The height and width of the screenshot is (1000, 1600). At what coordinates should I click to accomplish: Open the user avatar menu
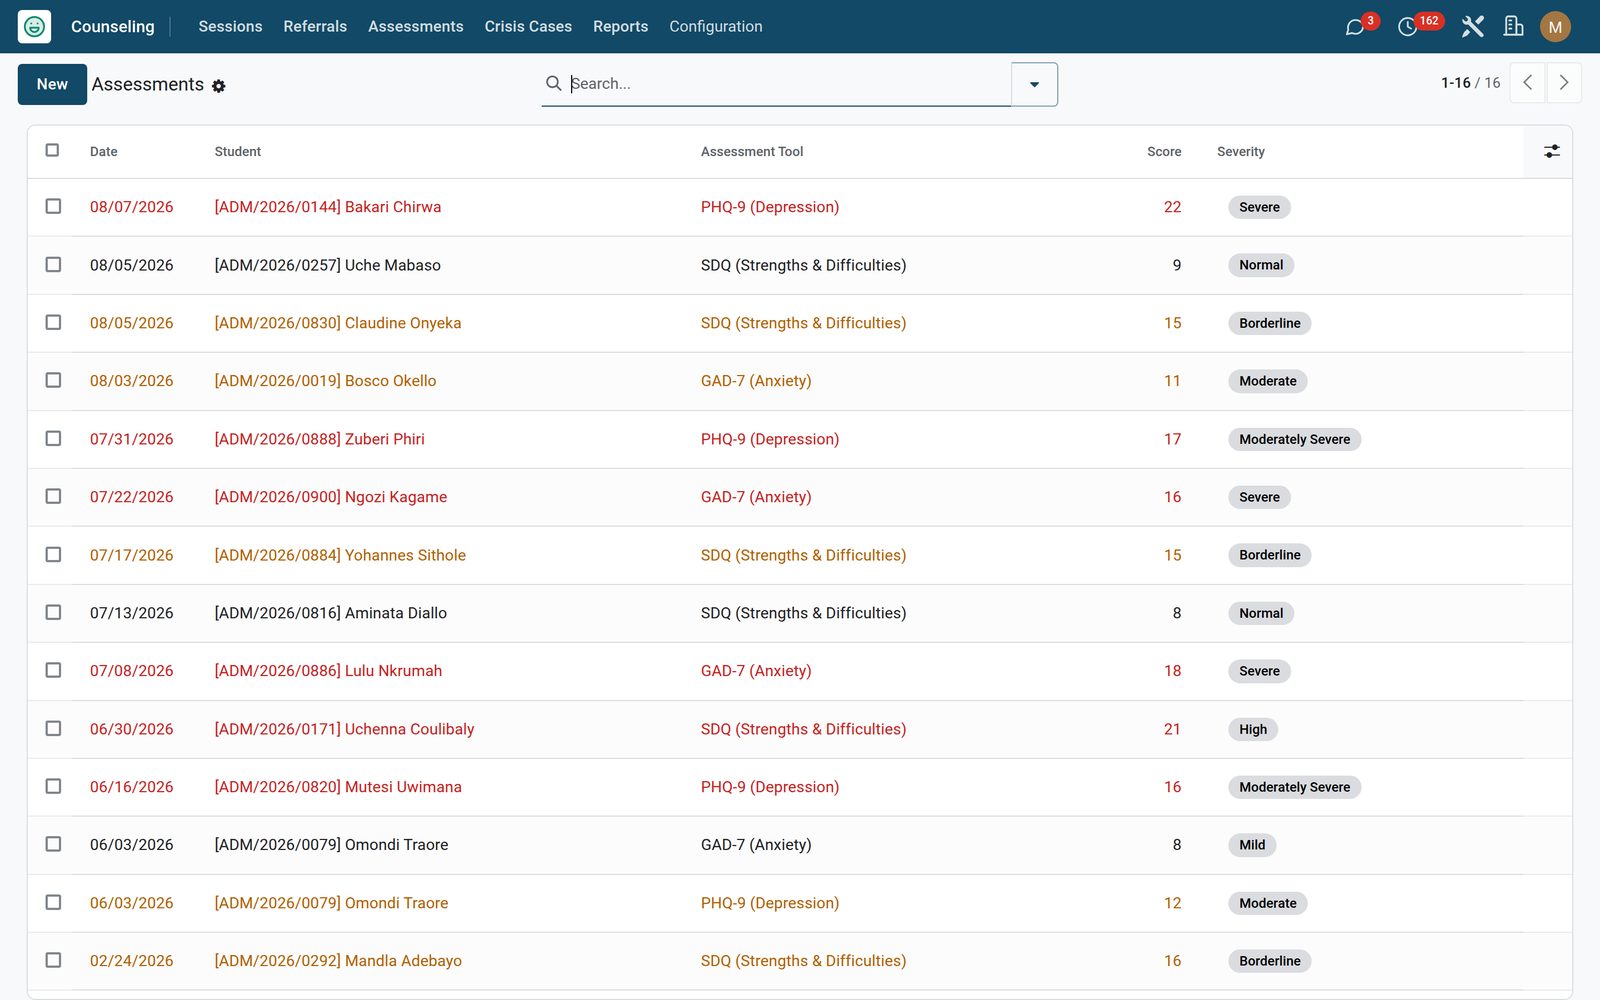(x=1555, y=27)
